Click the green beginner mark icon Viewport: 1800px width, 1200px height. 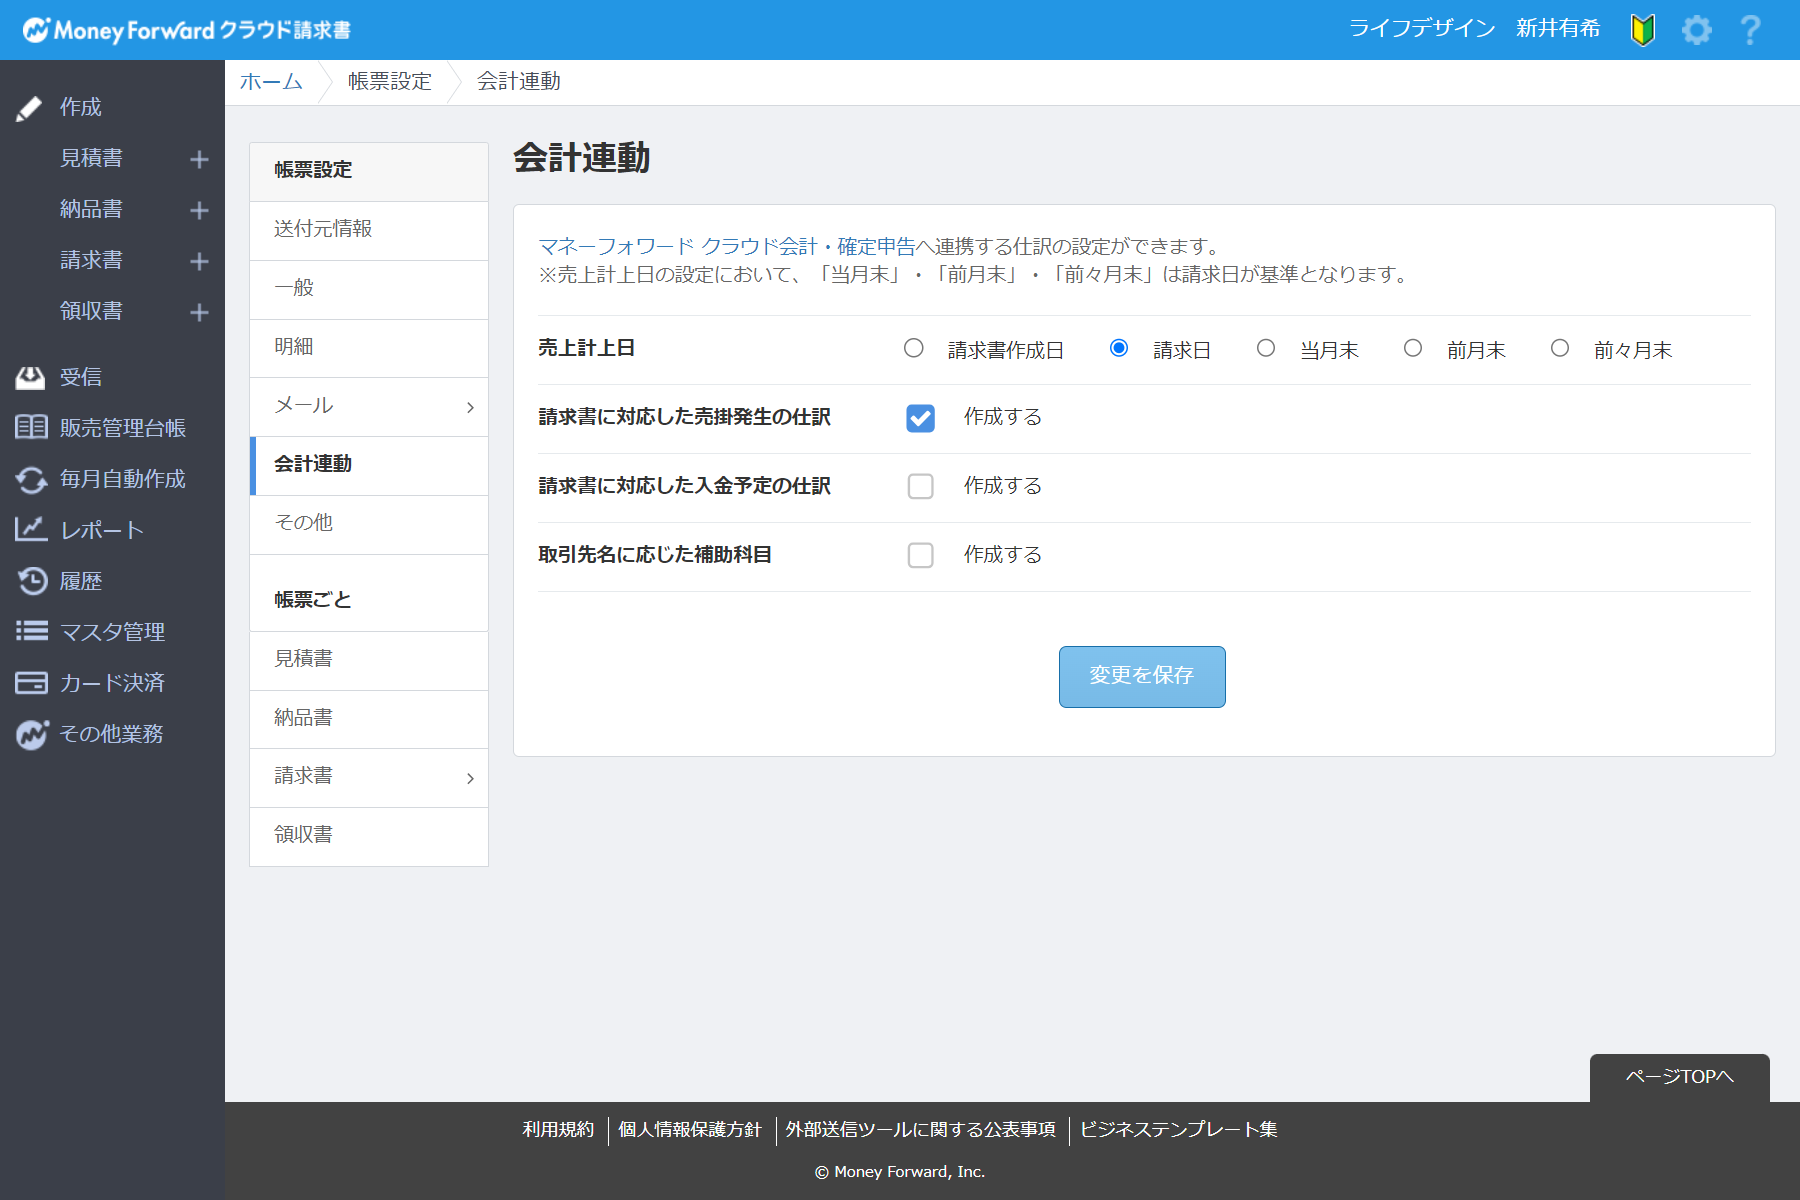pyautogui.click(x=1643, y=30)
